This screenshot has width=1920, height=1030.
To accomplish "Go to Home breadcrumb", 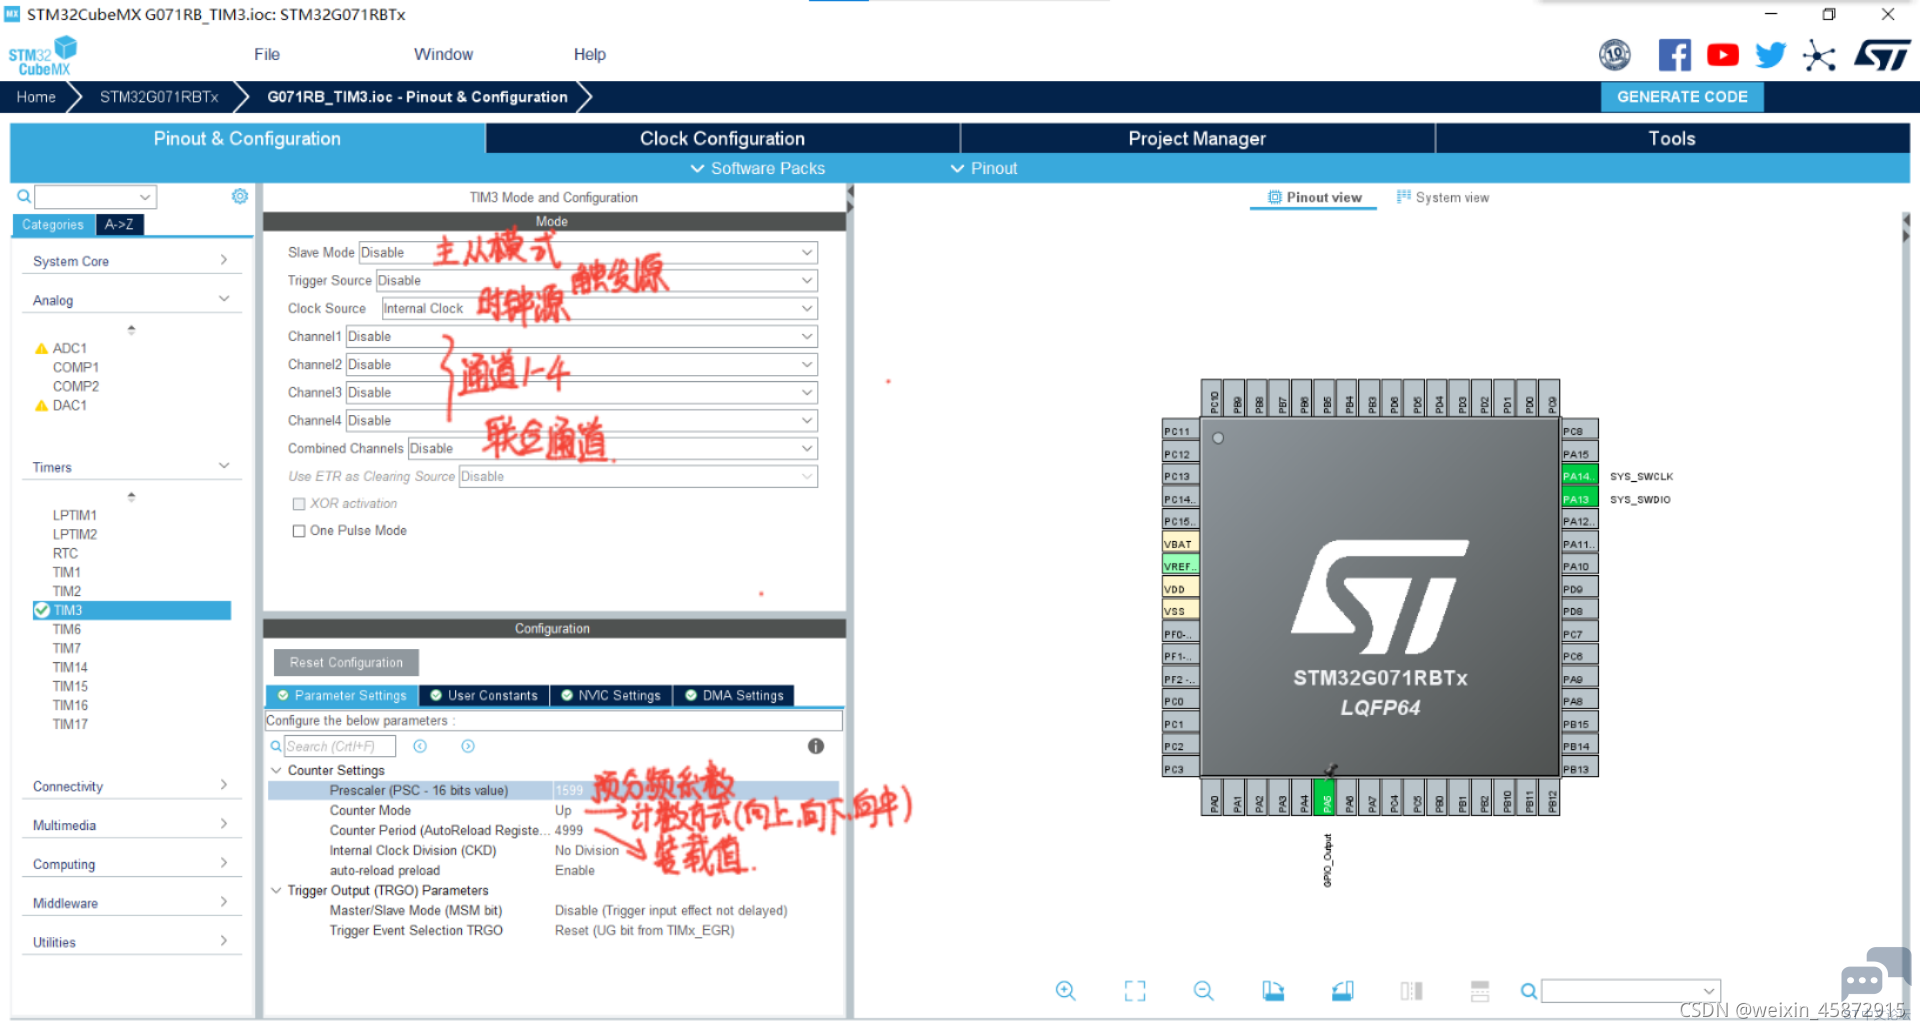I will (x=36, y=97).
